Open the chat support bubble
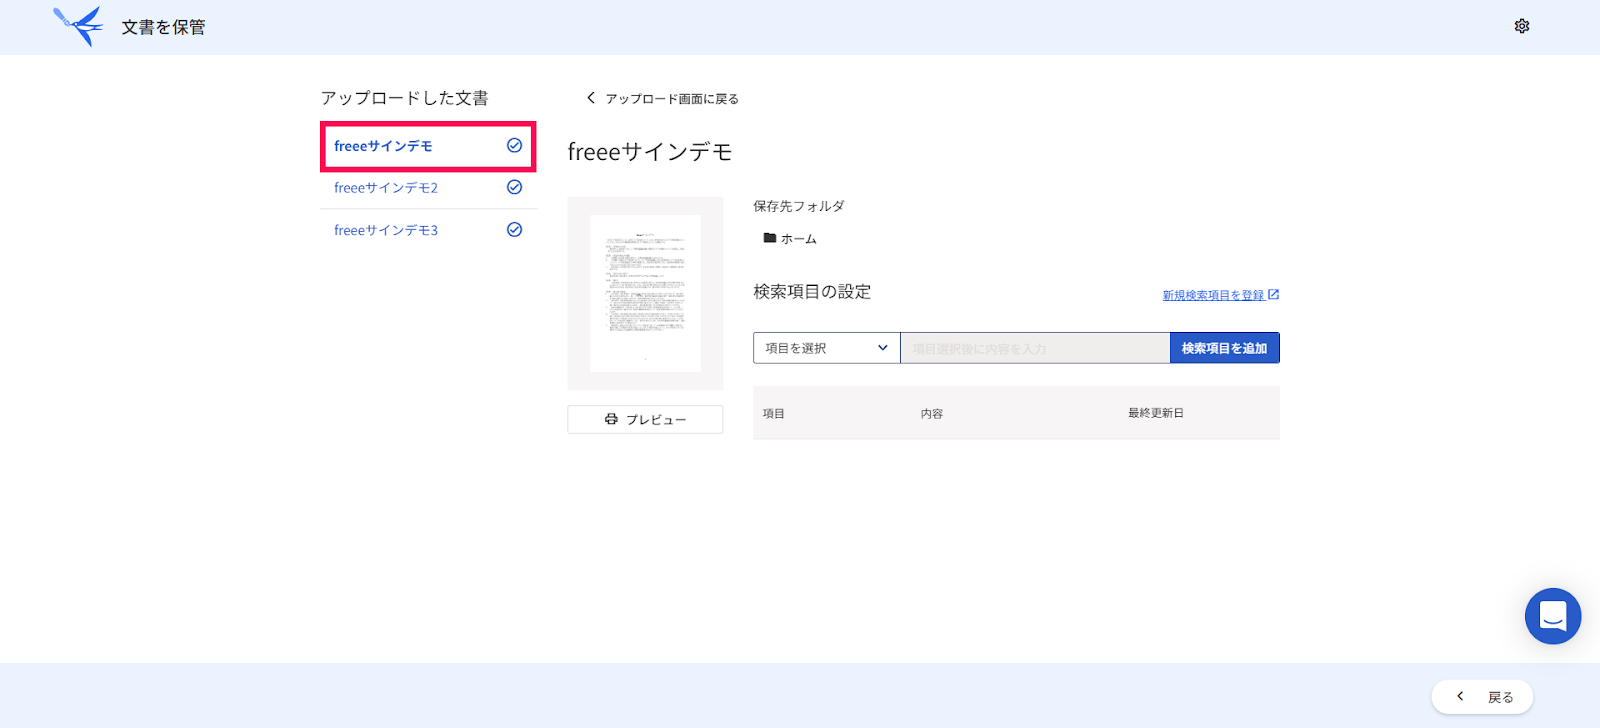 [x=1553, y=616]
